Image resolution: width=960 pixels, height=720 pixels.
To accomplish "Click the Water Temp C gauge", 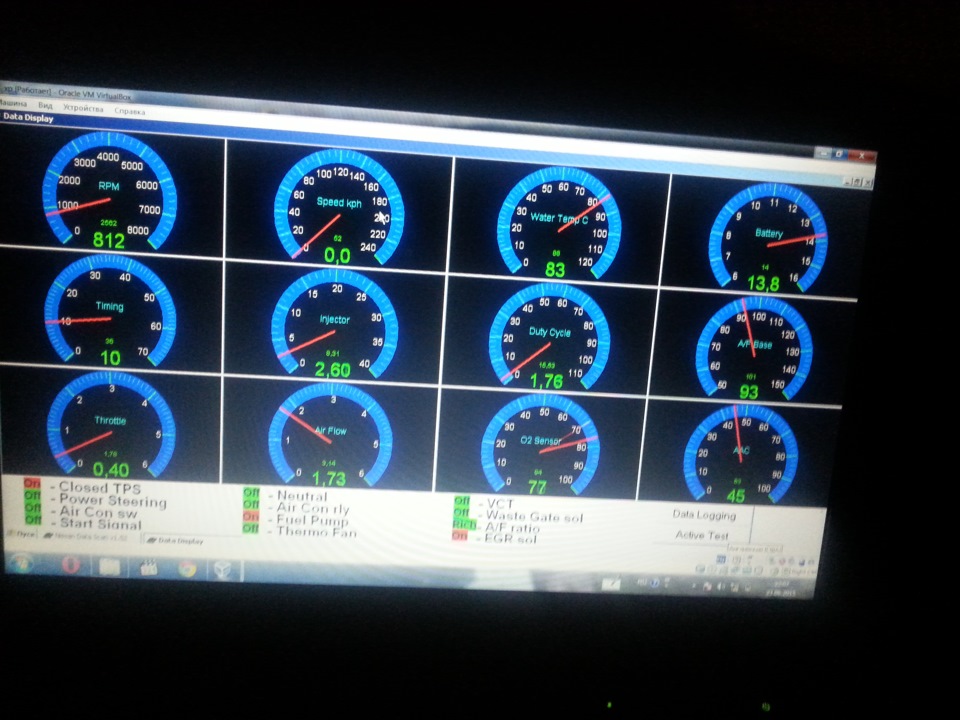I will coord(558,223).
